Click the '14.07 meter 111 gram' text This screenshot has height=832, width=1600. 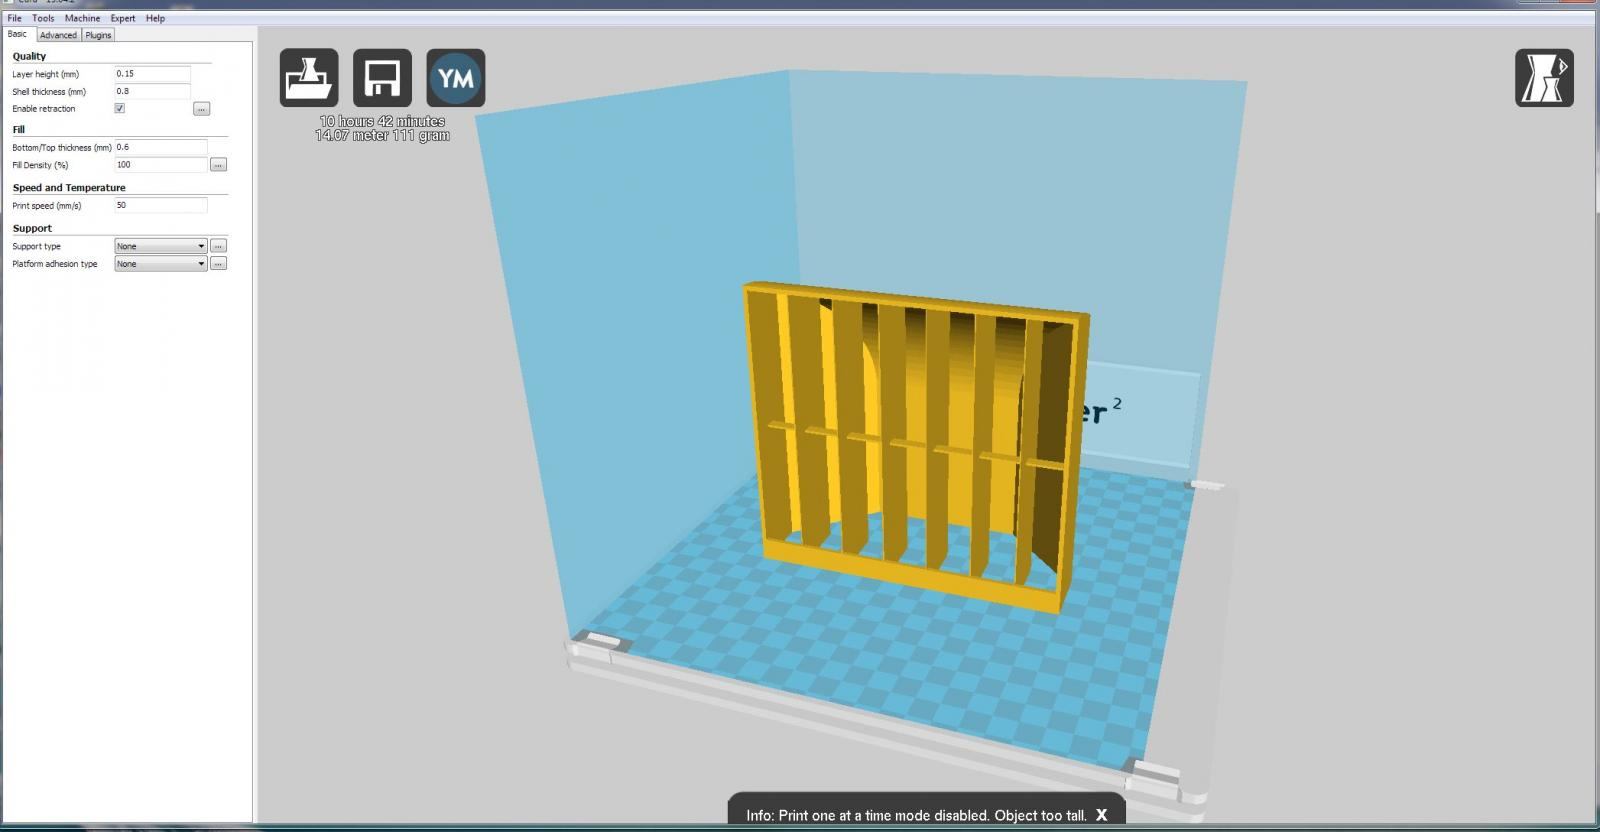pyautogui.click(x=382, y=135)
